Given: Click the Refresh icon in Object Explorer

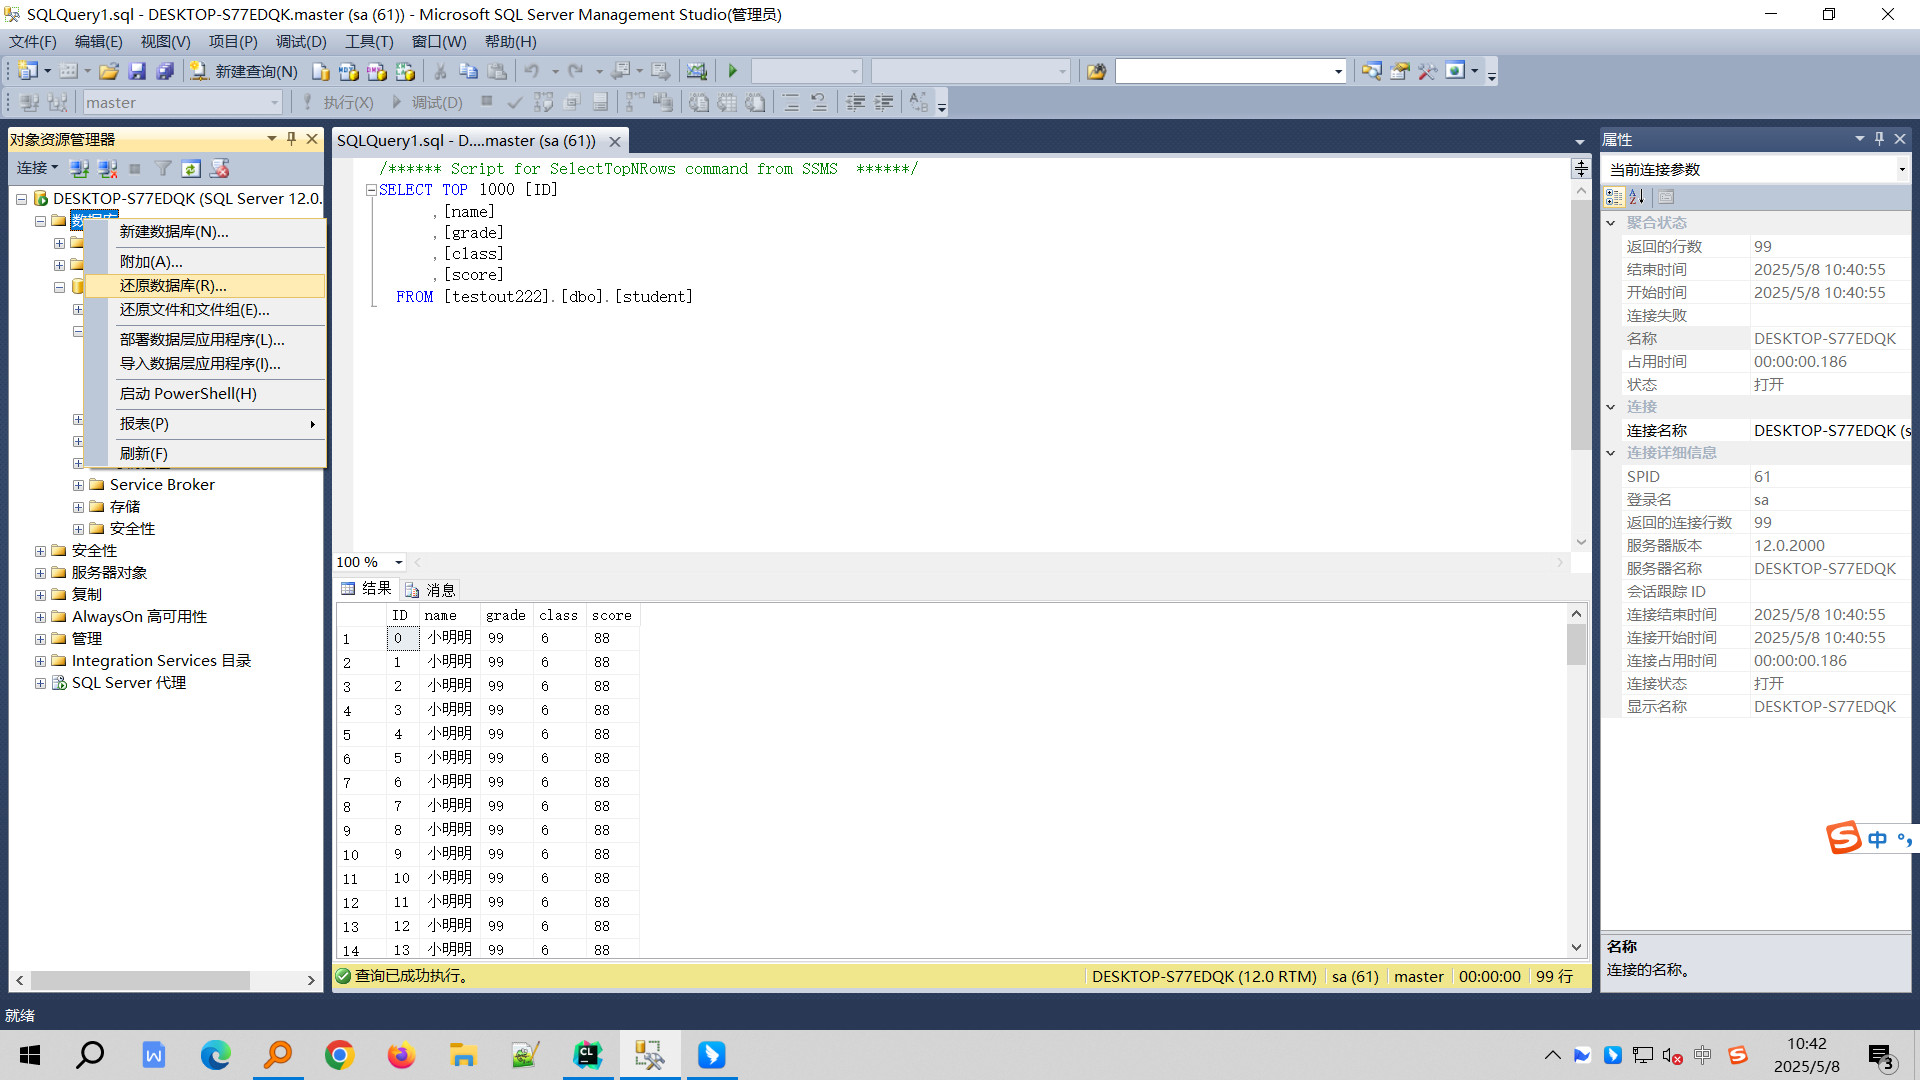Looking at the screenshot, I should (x=191, y=168).
